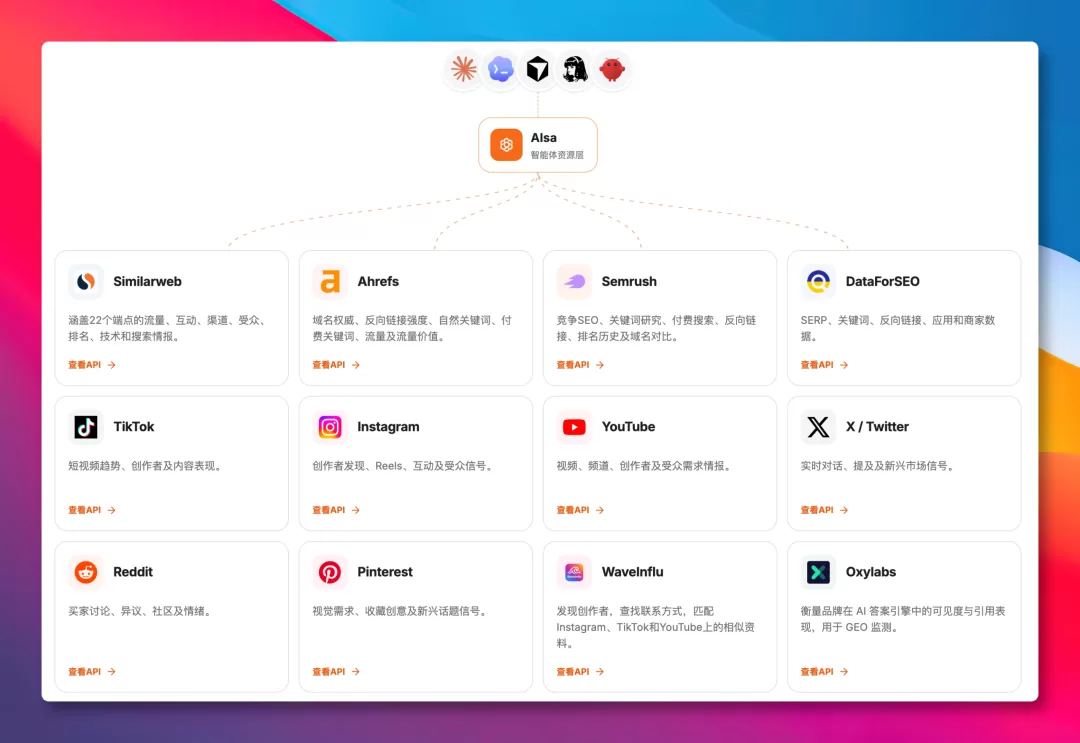This screenshot has height=743, width=1080.
Task: Click Similarweb description about 22个端点
Action: point(167,328)
